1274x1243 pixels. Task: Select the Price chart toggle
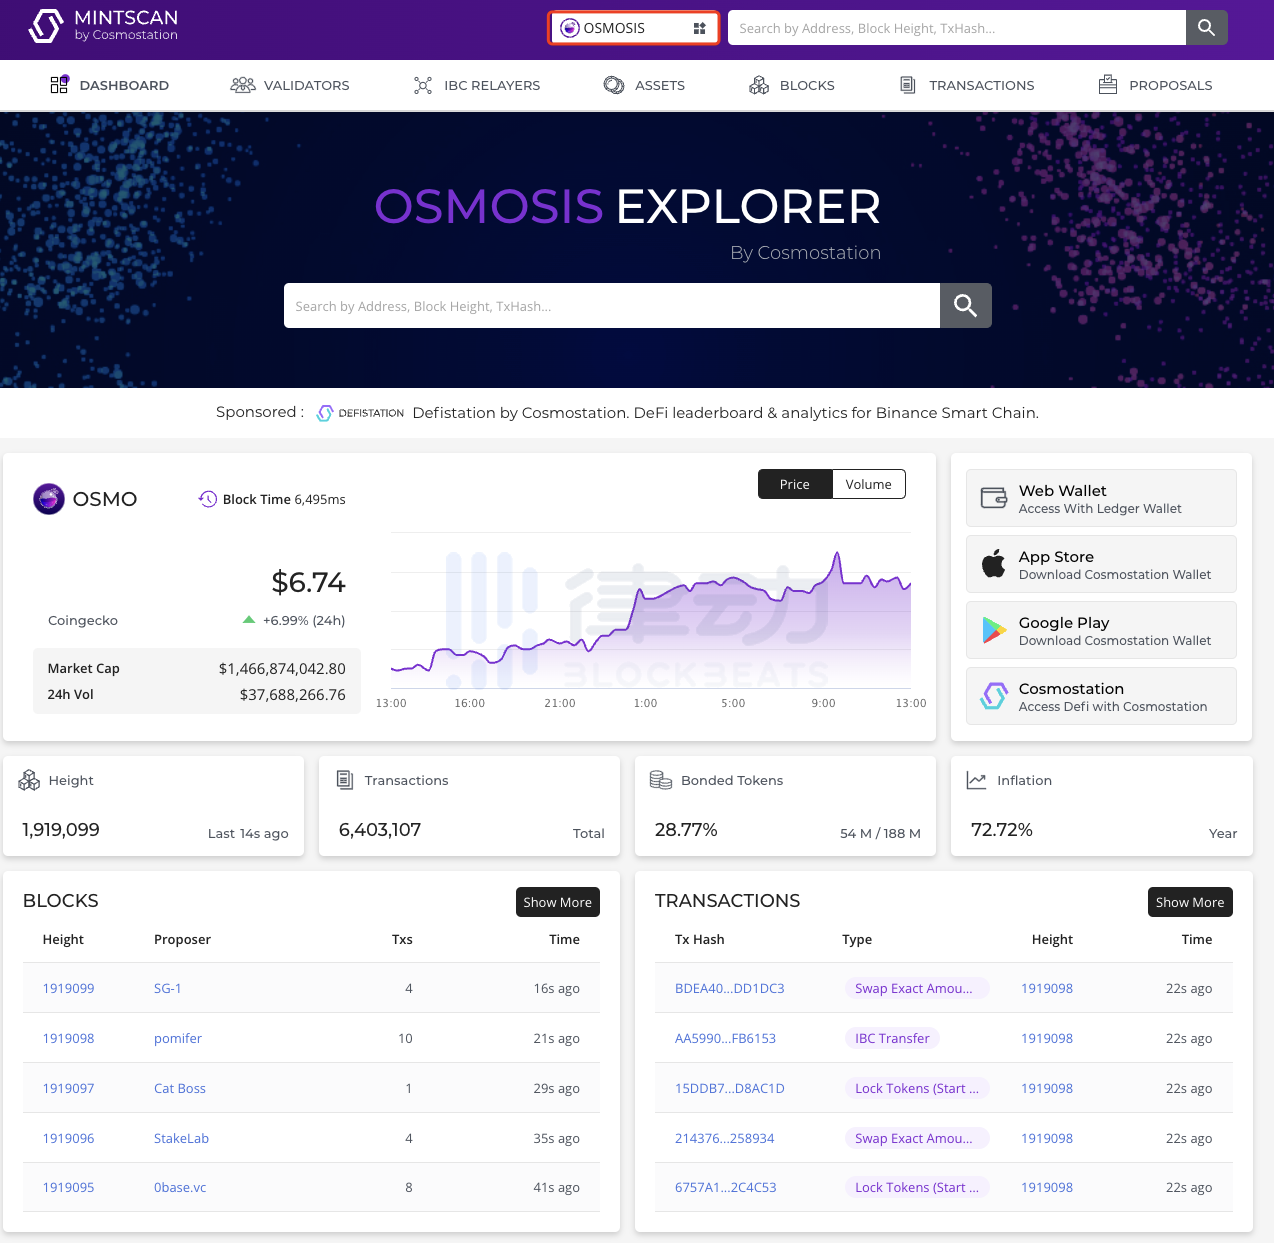(795, 484)
